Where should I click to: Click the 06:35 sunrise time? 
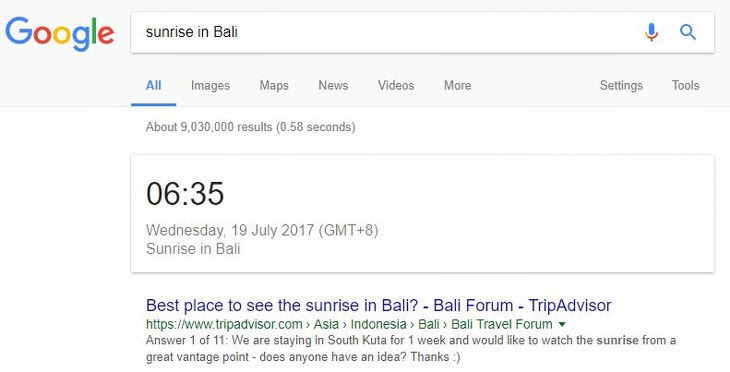coord(185,193)
